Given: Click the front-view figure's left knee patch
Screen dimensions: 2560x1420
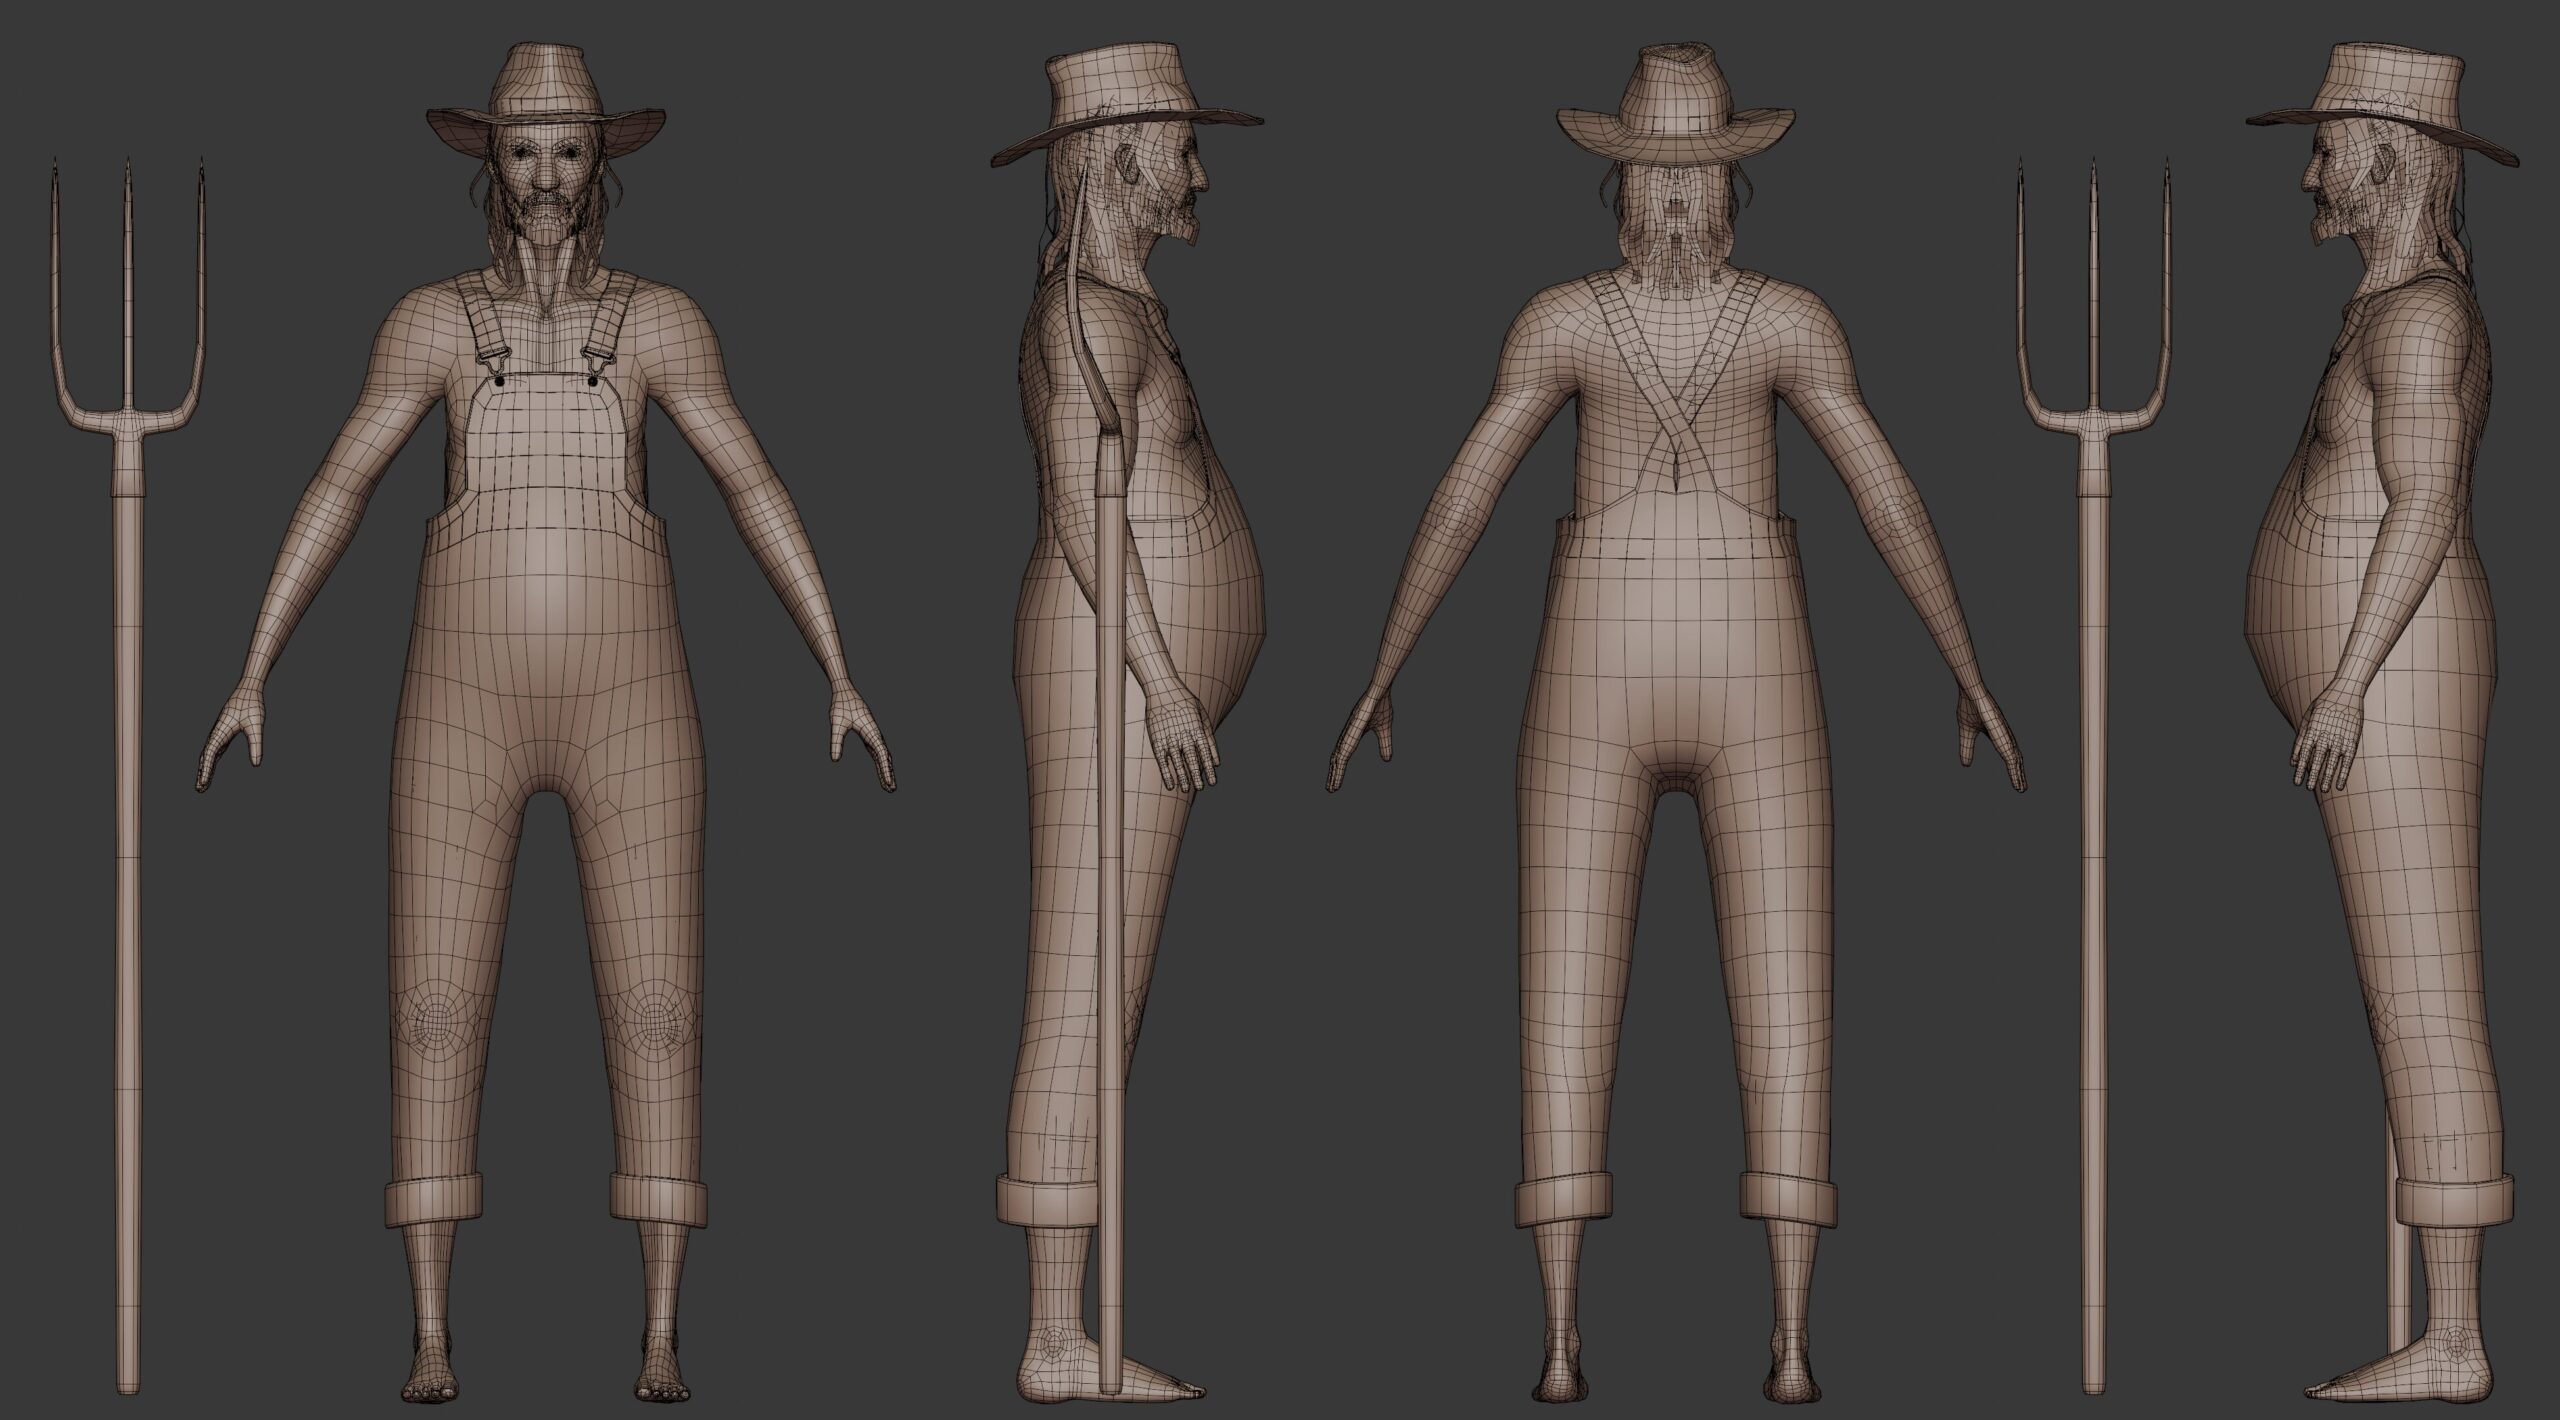Looking at the screenshot, I should click(437, 1023).
